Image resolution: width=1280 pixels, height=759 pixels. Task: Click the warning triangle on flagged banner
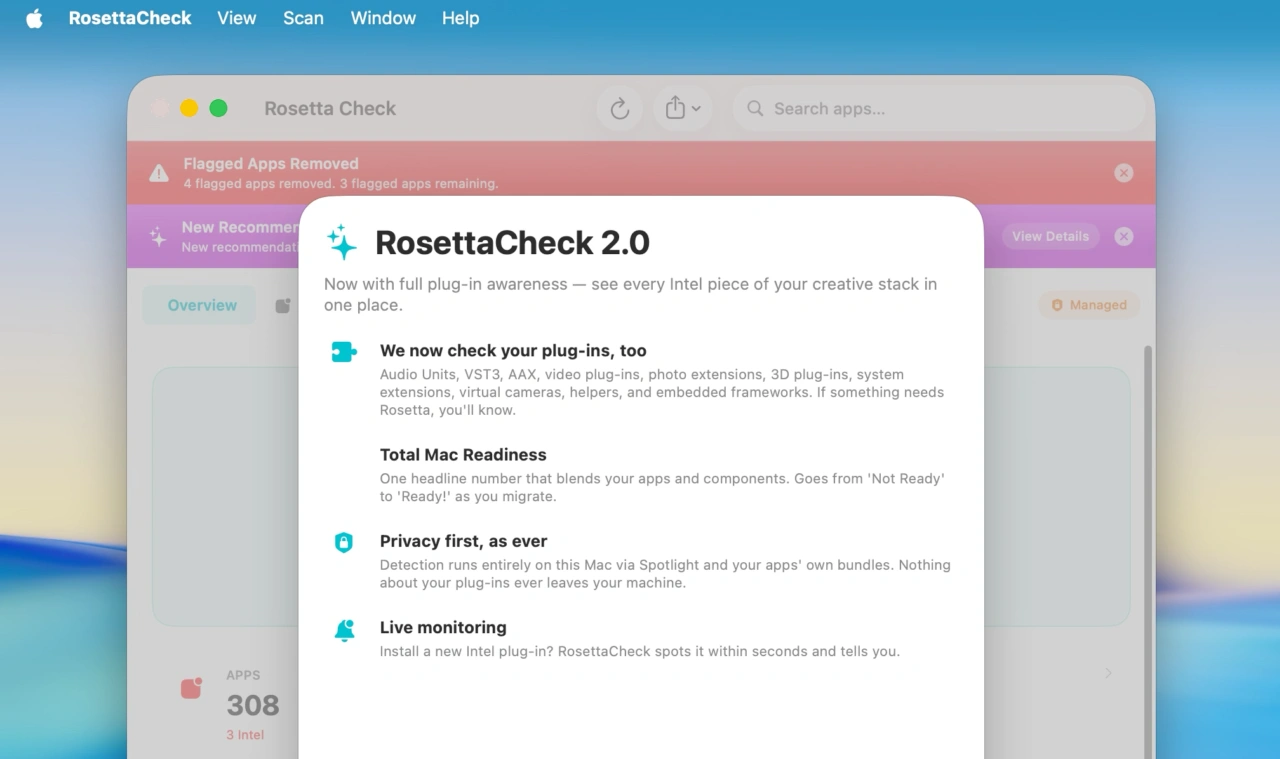159,173
